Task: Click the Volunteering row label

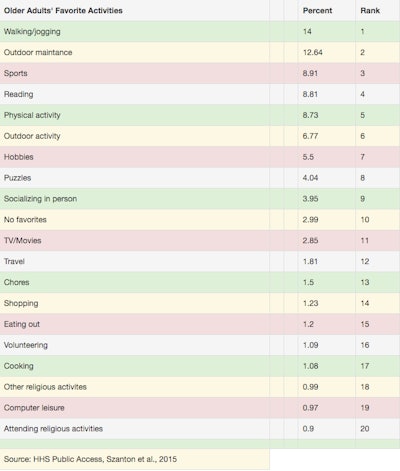Action: point(26,345)
